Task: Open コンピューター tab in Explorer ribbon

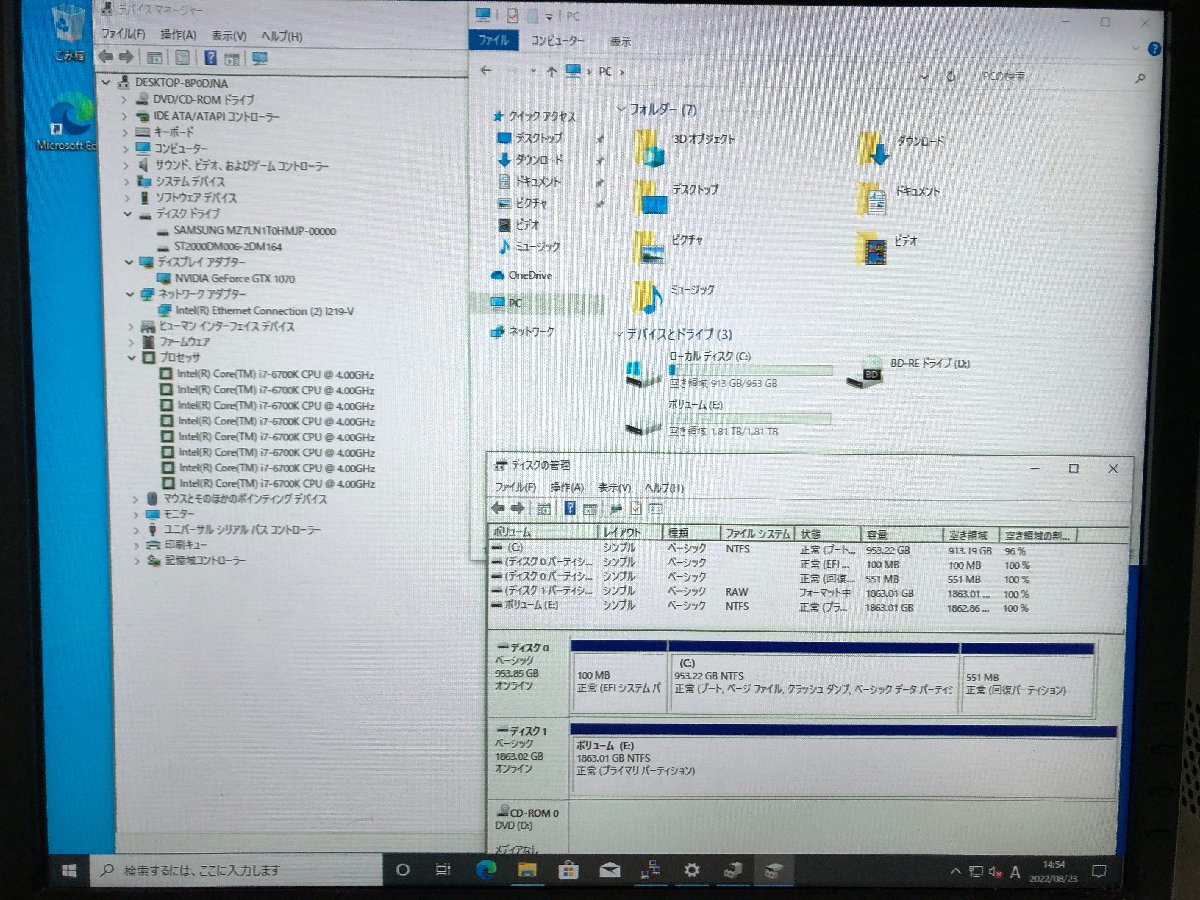Action: (x=557, y=42)
